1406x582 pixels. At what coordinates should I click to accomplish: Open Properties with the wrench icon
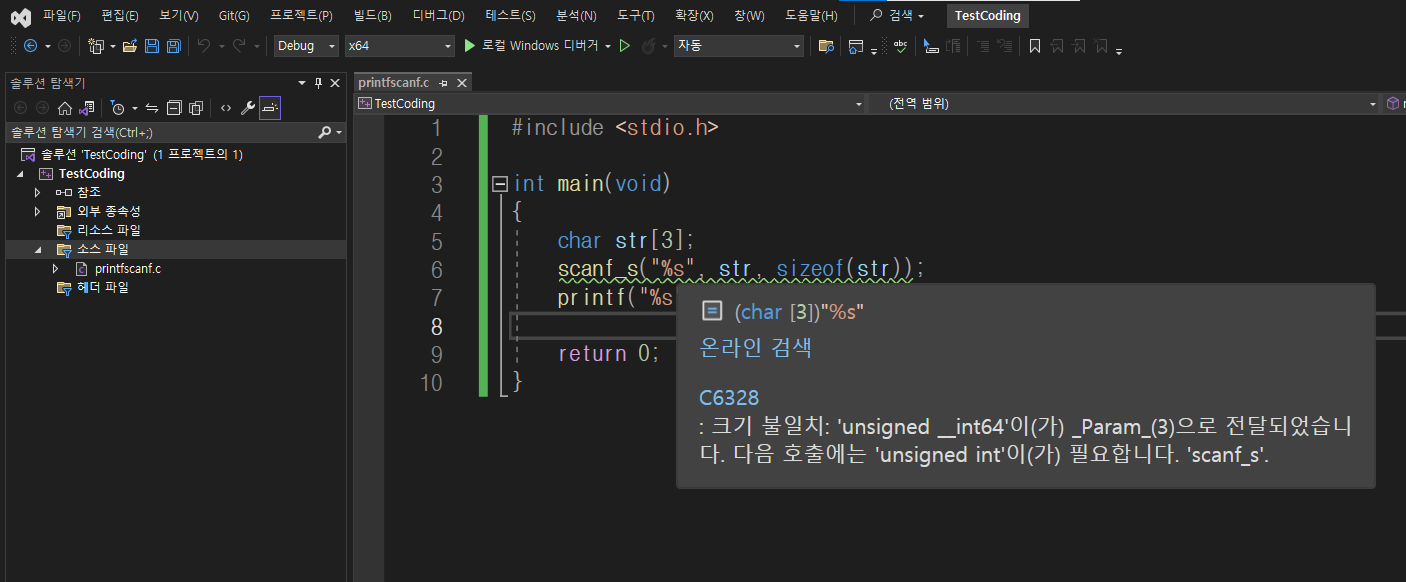(x=247, y=108)
